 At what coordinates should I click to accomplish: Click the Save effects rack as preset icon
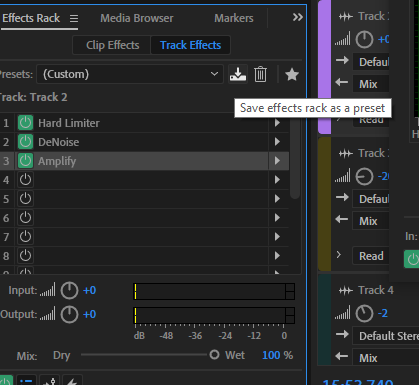[x=238, y=74]
